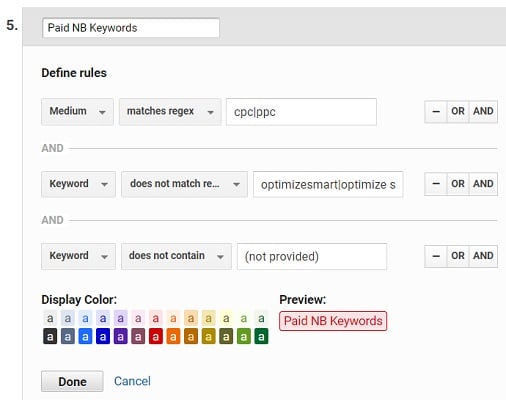Add OR condition to '(not provided)' rule
The height and width of the screenshot is (400, 506).
pos(458,256)
